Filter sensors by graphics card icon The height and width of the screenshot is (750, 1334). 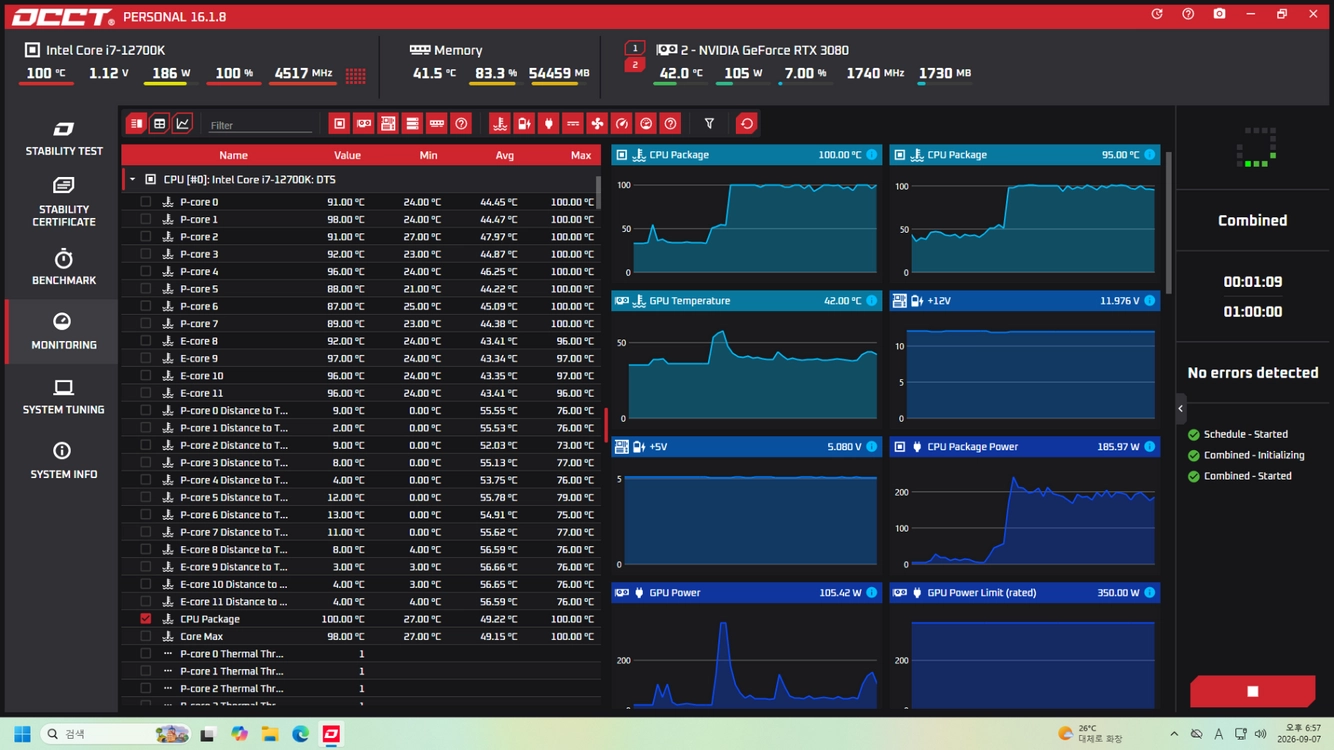point(364,124)
